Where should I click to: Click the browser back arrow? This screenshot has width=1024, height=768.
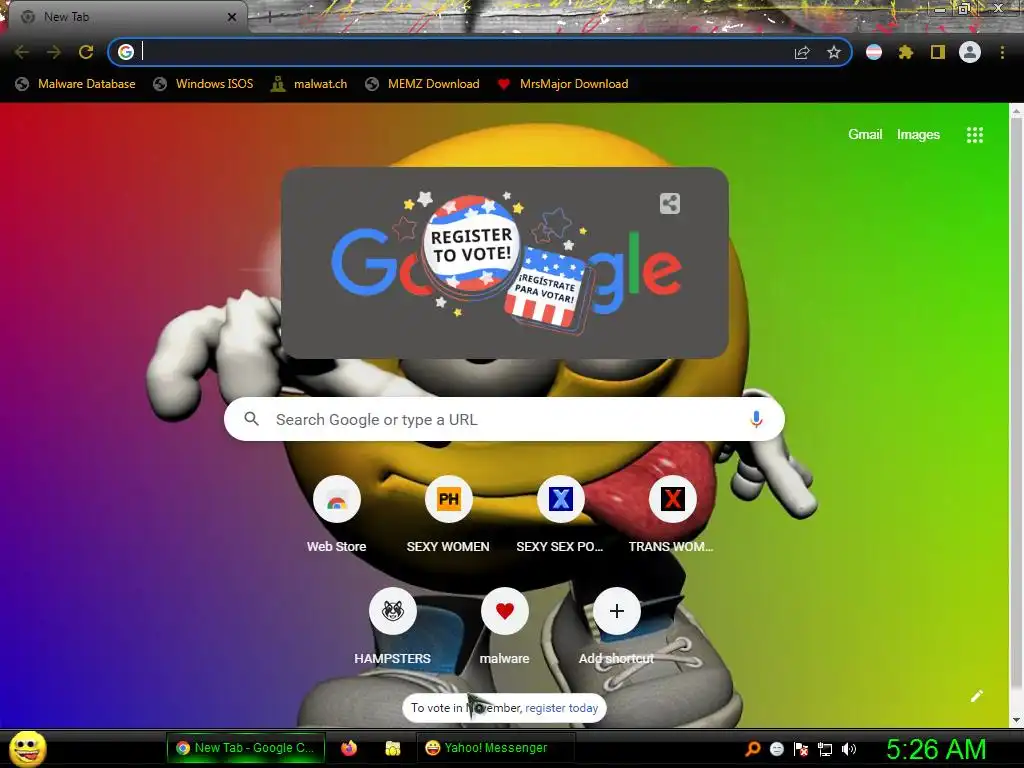(x=22, y=52)
